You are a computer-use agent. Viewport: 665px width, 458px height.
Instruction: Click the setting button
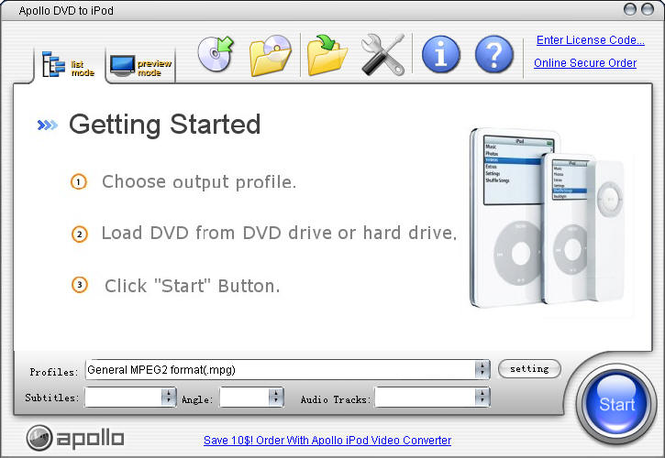coord(529,369)
